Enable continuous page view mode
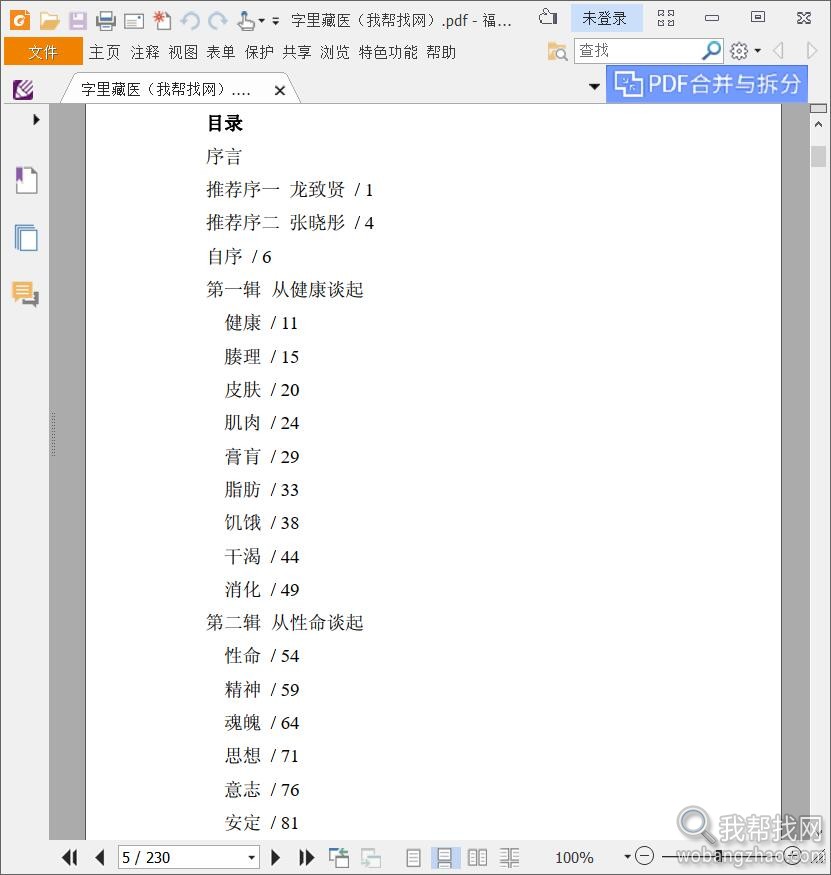The height and width of the screenshot is (875, 831). (x=445, y=857)
